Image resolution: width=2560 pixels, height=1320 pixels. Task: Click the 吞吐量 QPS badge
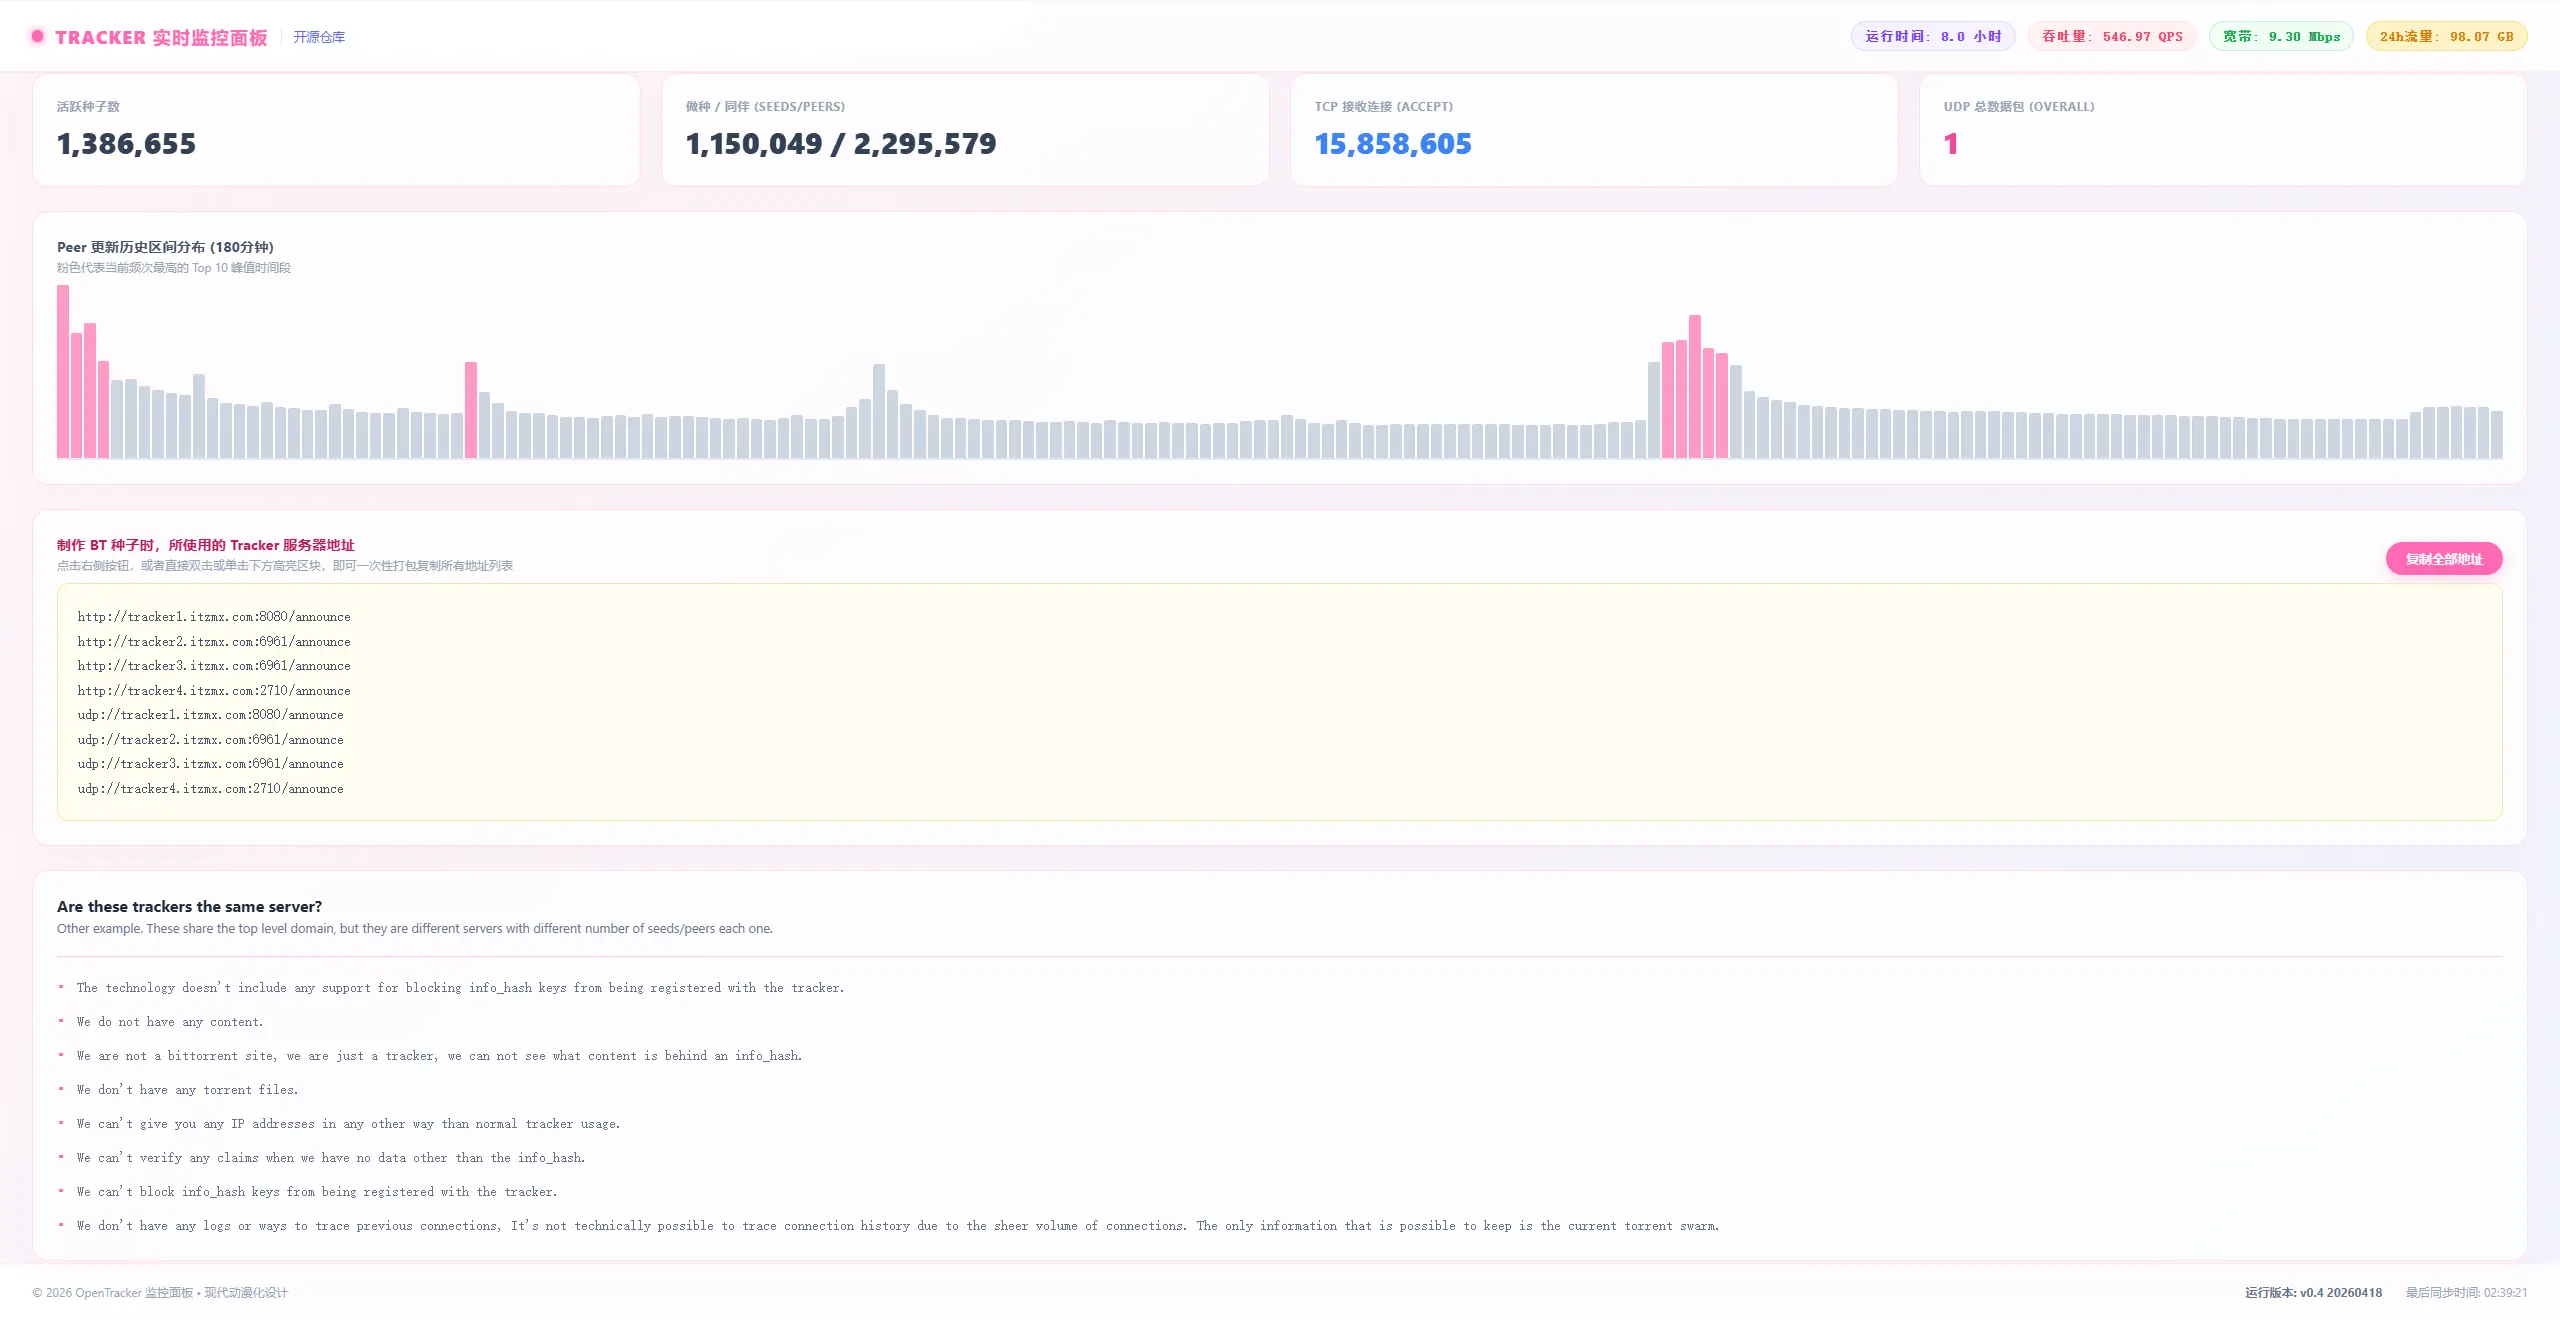(x=2112, y=37)
